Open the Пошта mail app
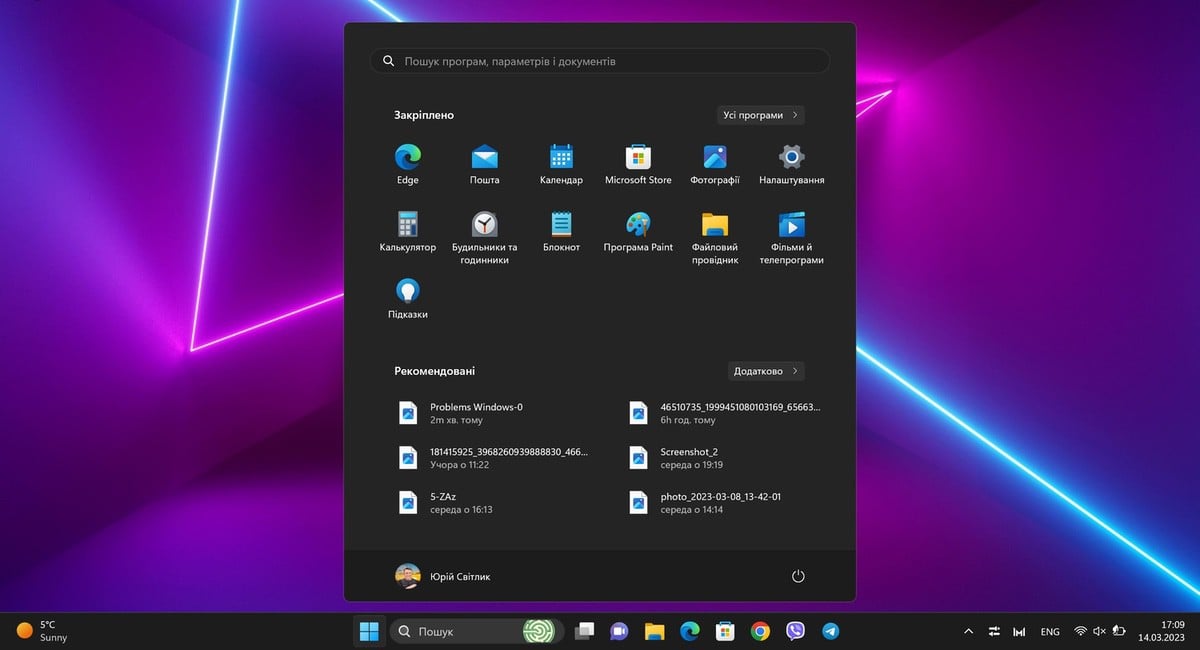Viewport: 1200px width, 650px height. point(485,164)
